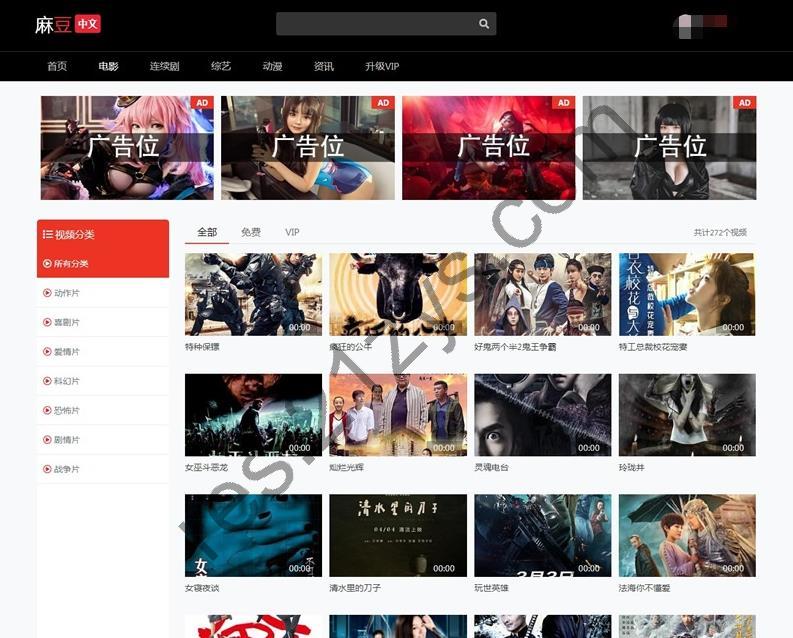Screen dimensions: 793x638
Task: Open the 法海你不懂爱 video thumbnail
Action: pos(687,535)
